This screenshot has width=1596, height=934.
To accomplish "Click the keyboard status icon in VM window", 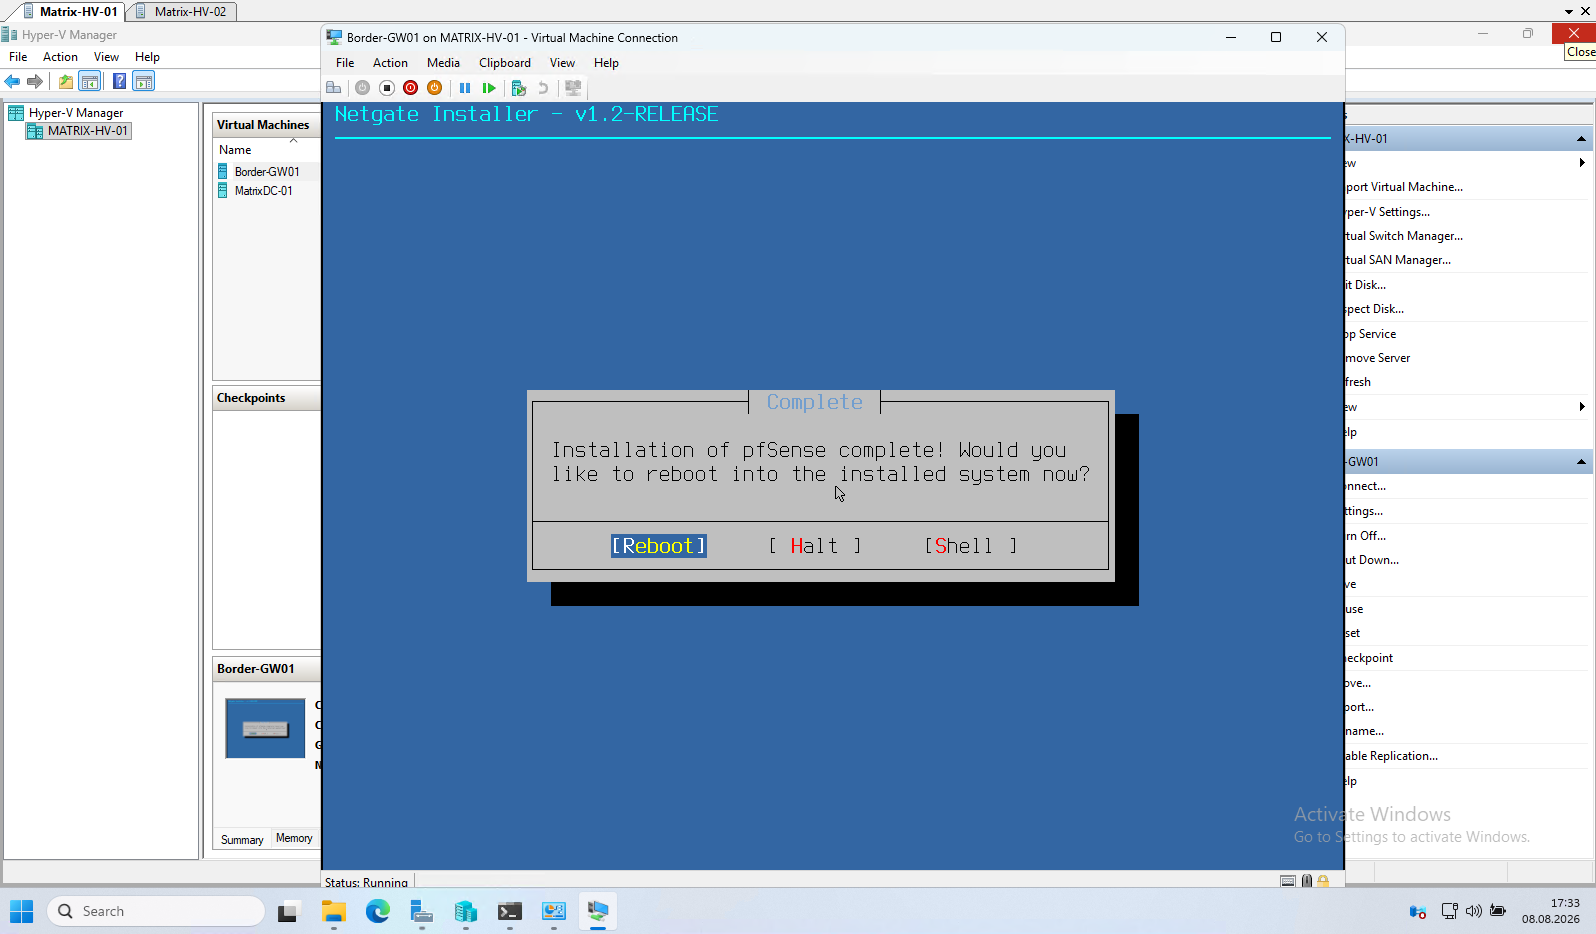I will click(1288, 881).
